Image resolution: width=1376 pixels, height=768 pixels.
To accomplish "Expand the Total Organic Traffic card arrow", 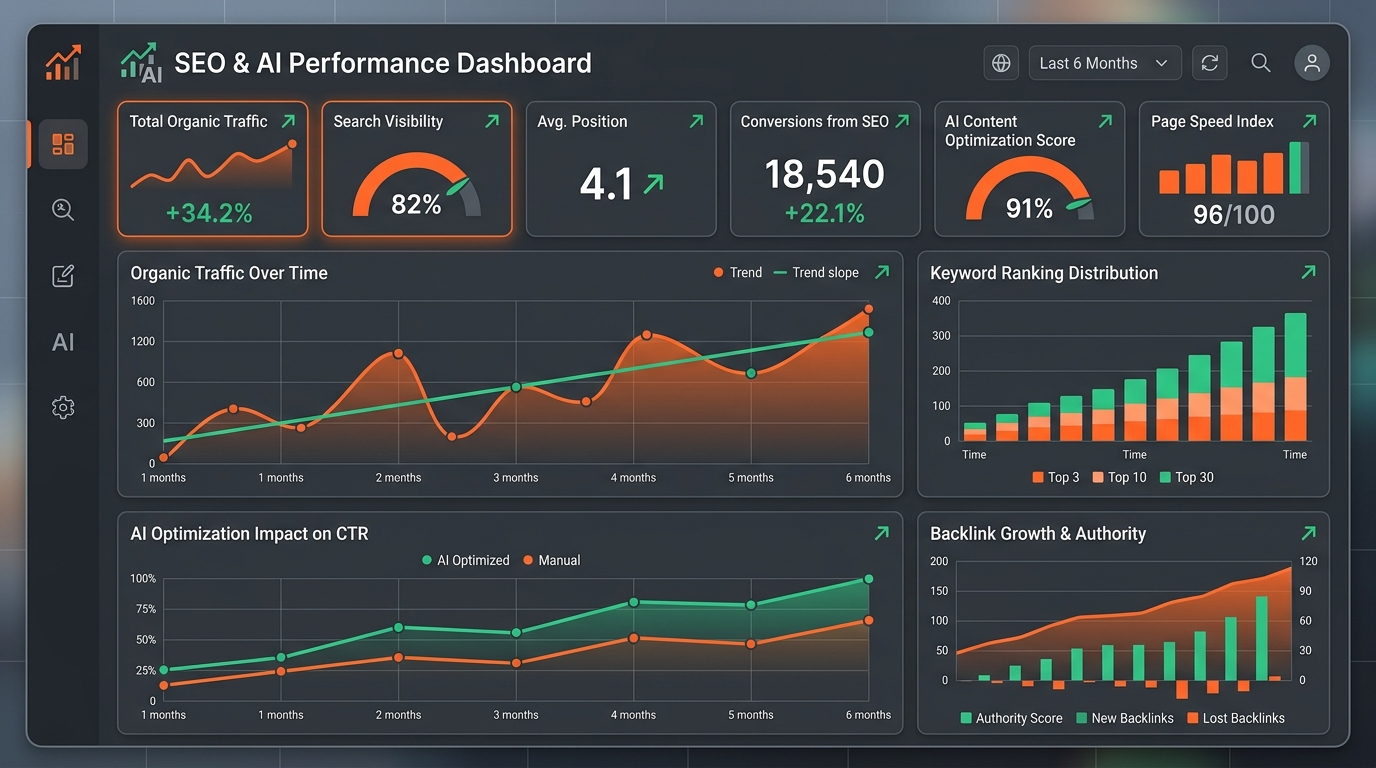I will (288, 121).
